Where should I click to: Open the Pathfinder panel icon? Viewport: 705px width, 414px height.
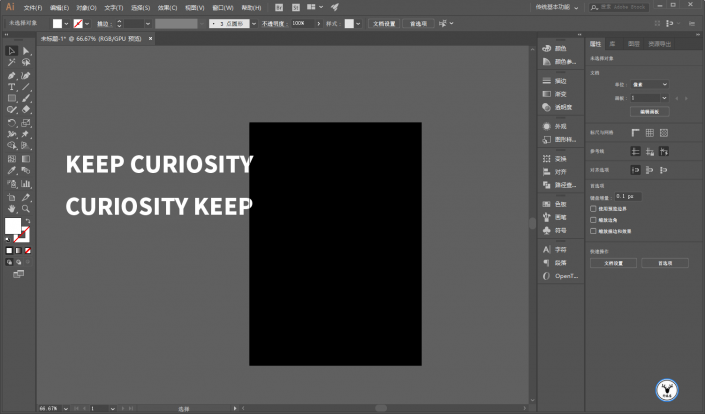(560, 185)
